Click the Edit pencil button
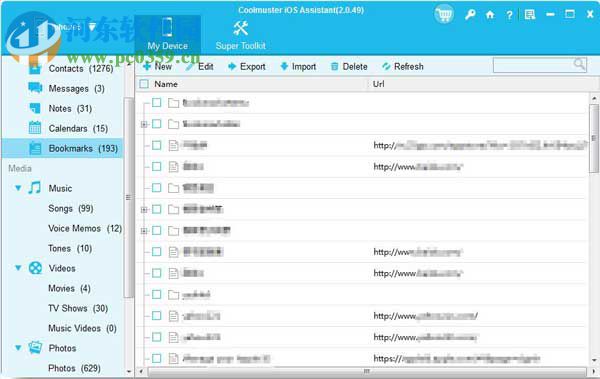Screen dimensions: 600x379 (x=199, y=67)
